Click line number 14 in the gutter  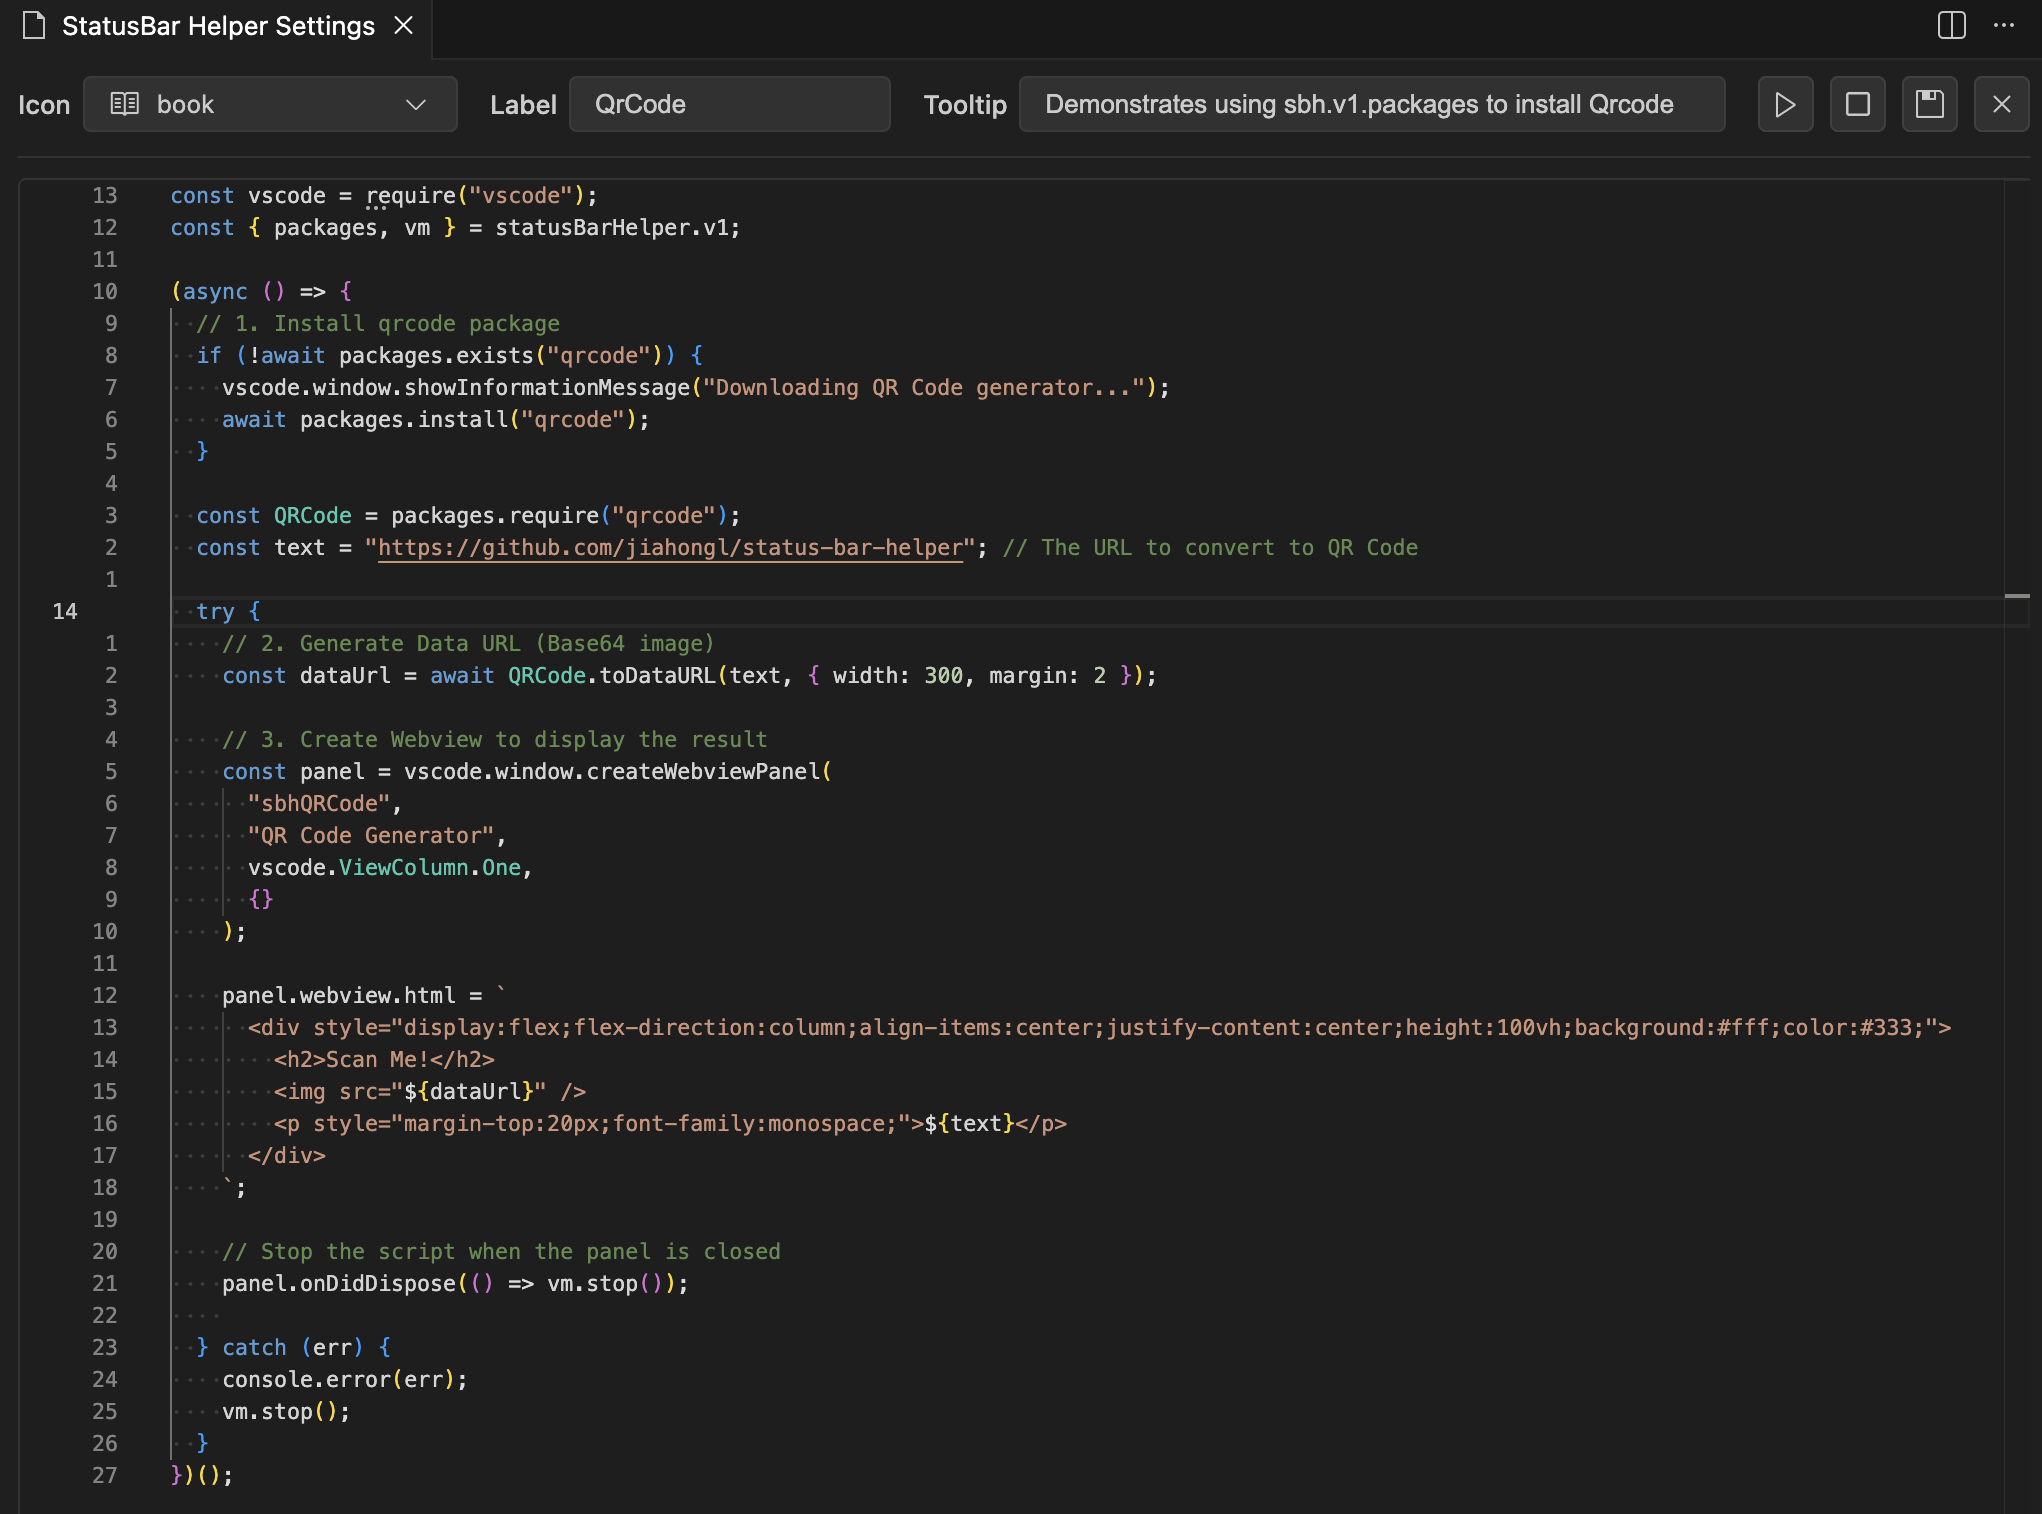point(65,611)
